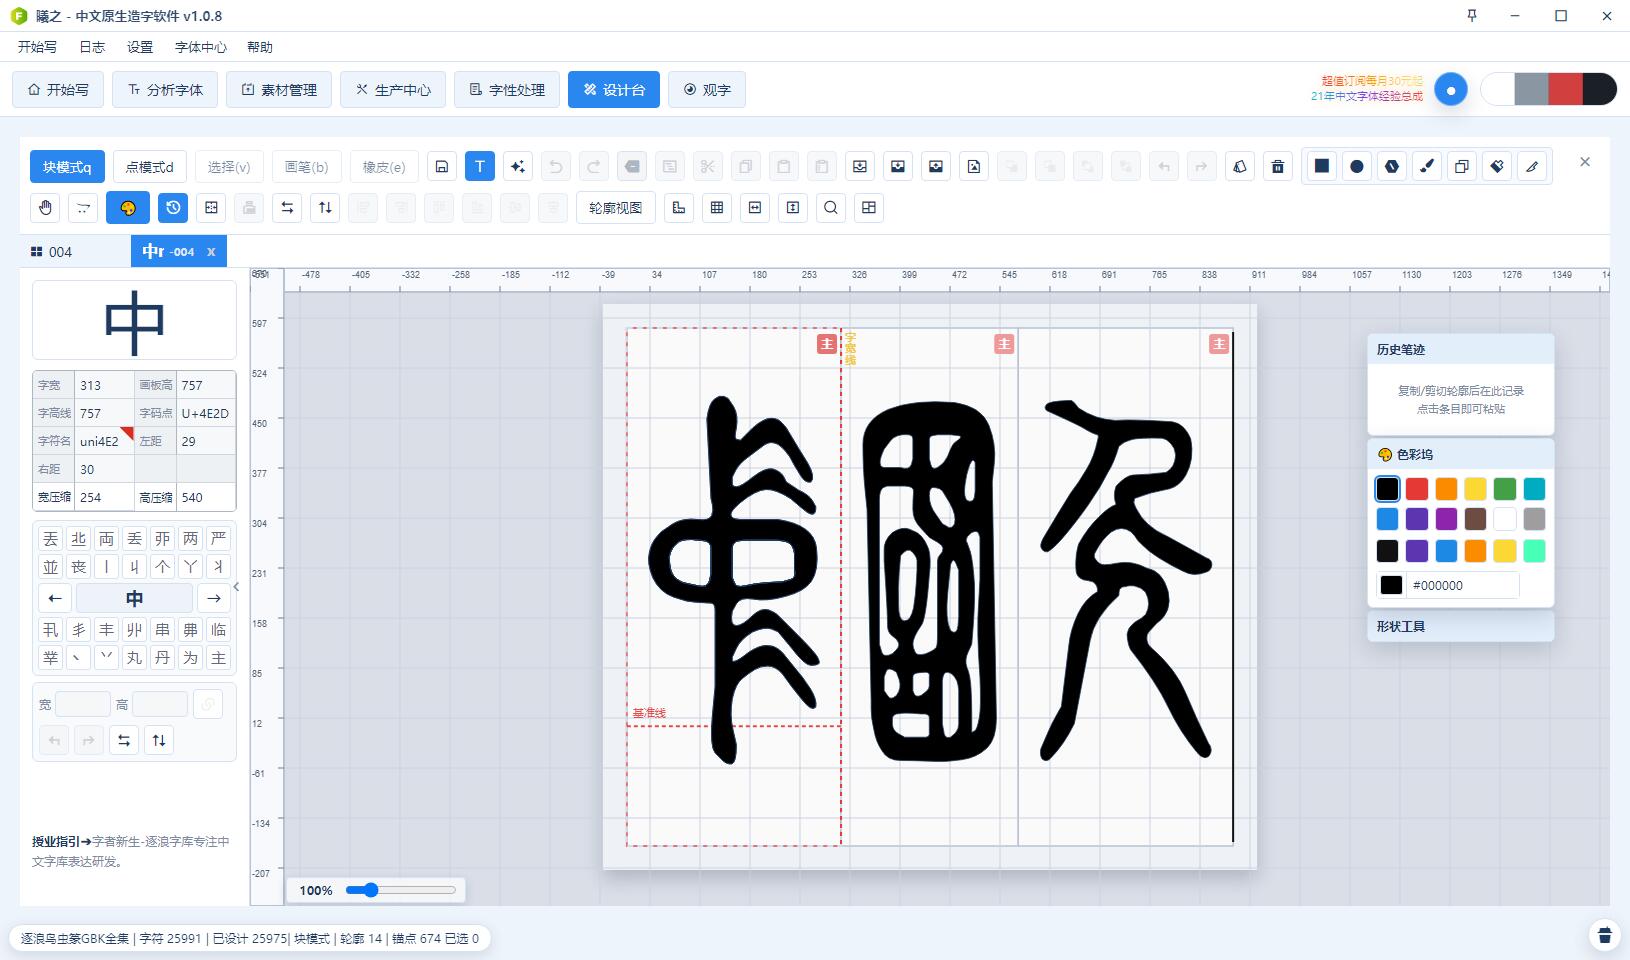Switch to point mode 点模式d

[x=150, y=167]
